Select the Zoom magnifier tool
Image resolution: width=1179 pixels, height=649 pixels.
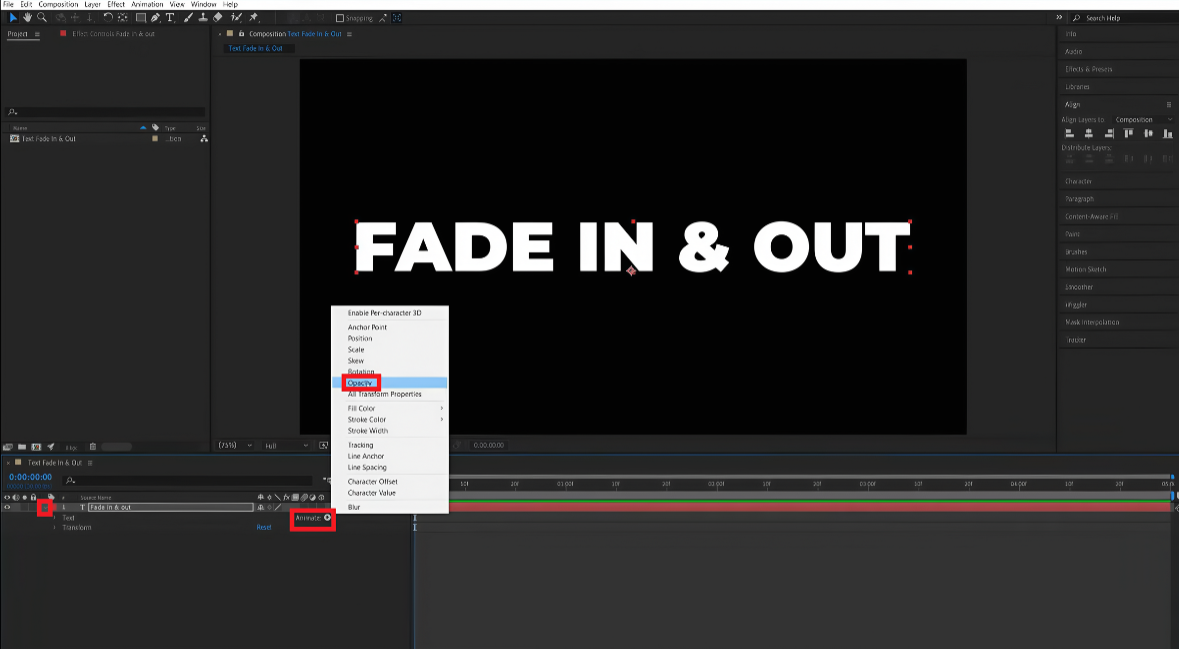[42, 17]
